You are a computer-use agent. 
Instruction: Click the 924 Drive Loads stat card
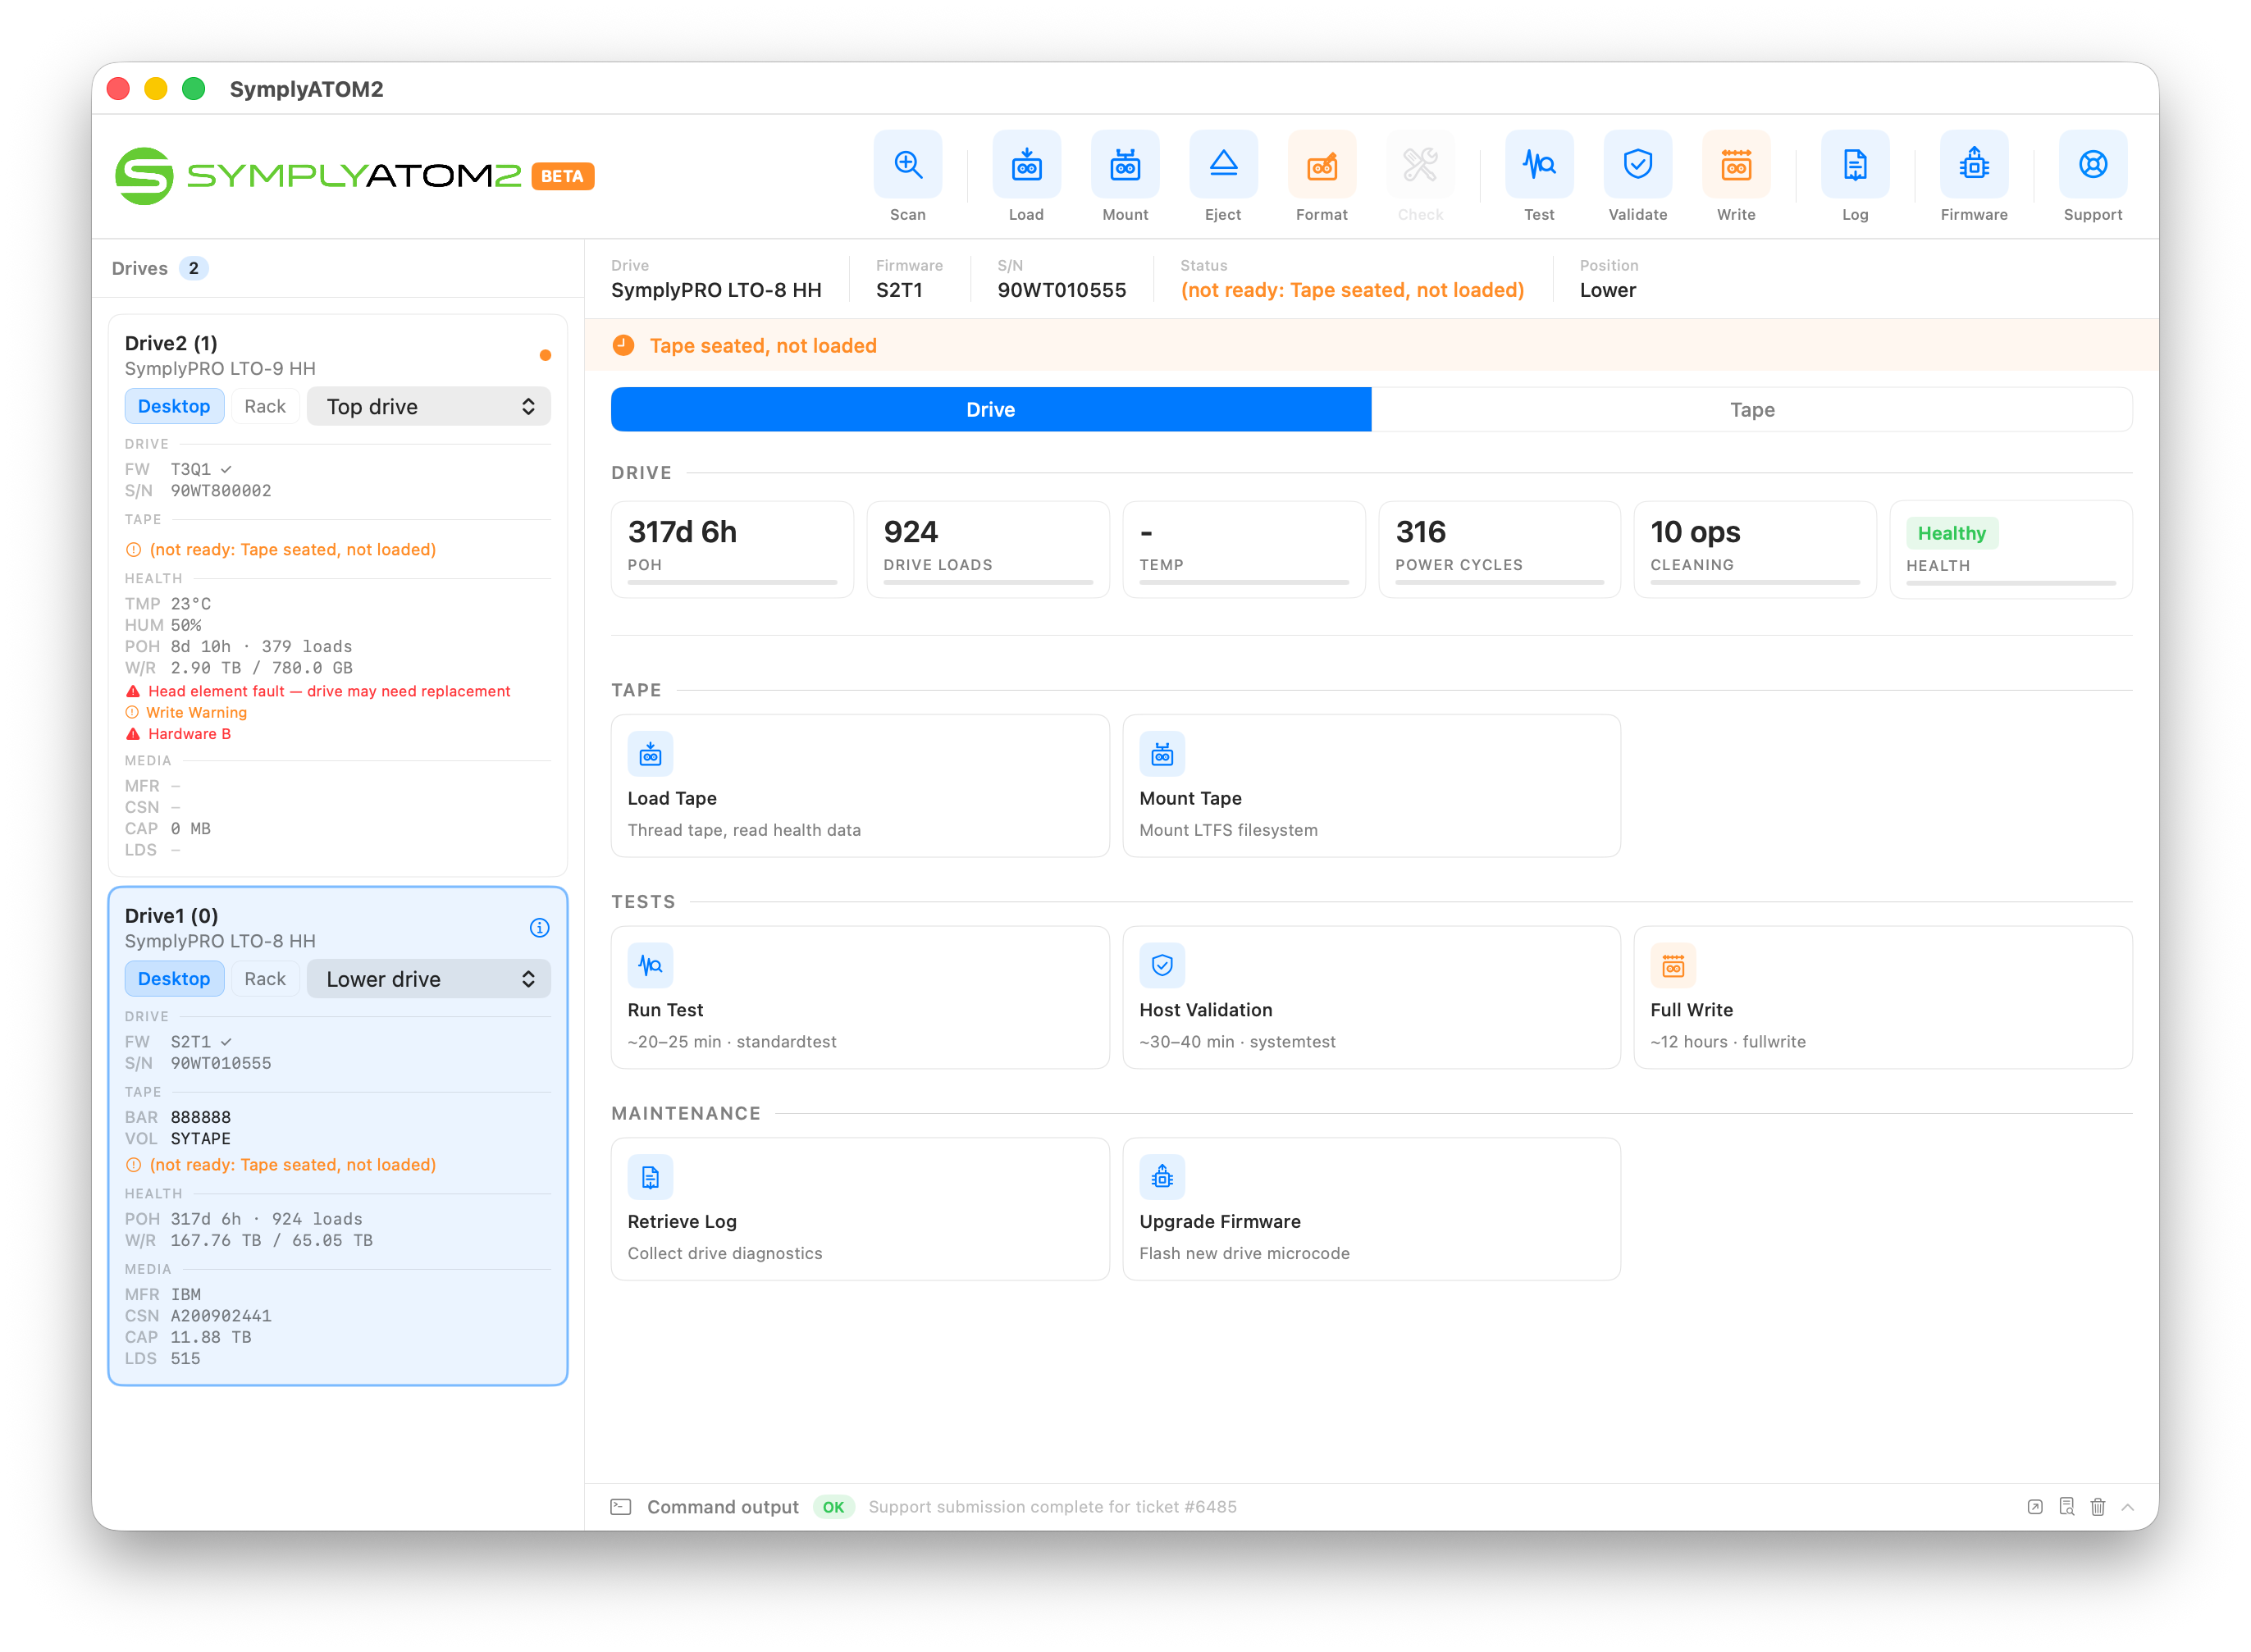(x=988, y=550)
